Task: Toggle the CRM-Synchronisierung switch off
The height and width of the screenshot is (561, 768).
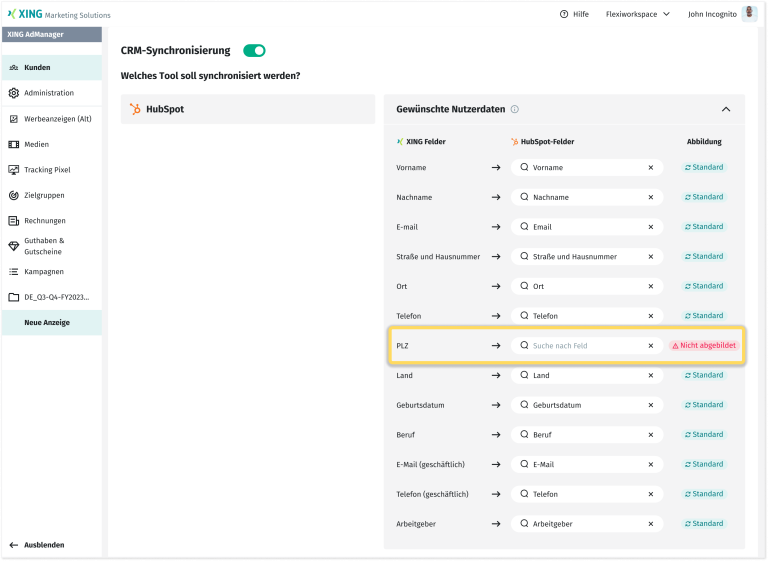Action: pyautogui.click(x=254, y=50)
